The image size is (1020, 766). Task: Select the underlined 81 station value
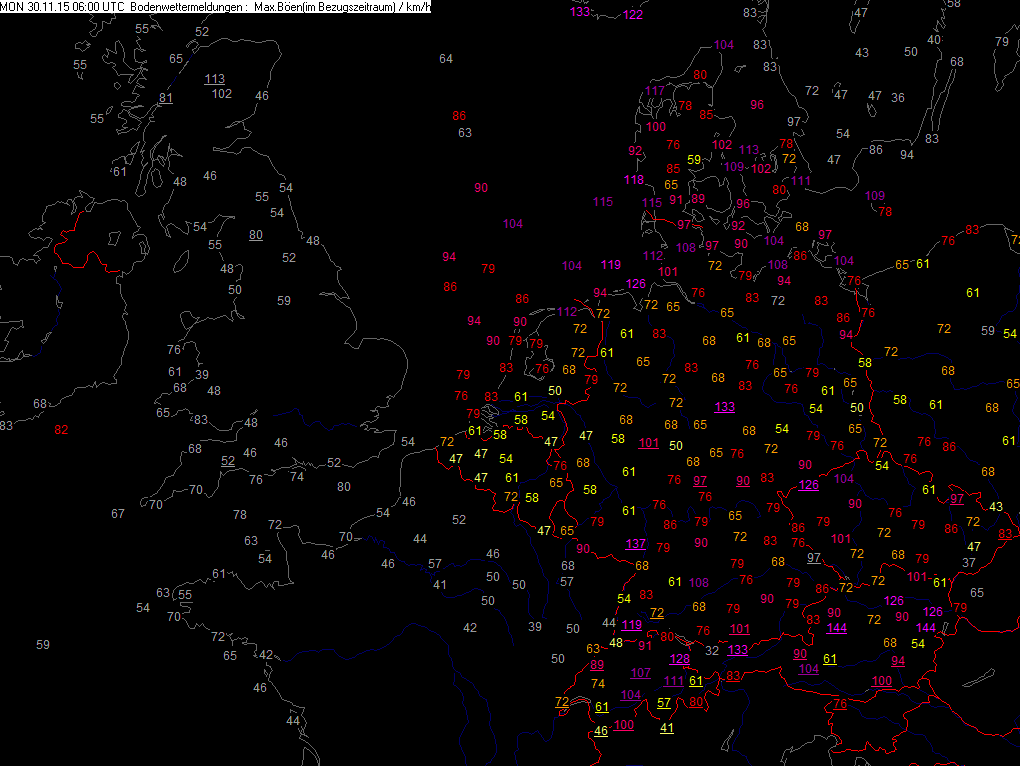pos(166,97)
